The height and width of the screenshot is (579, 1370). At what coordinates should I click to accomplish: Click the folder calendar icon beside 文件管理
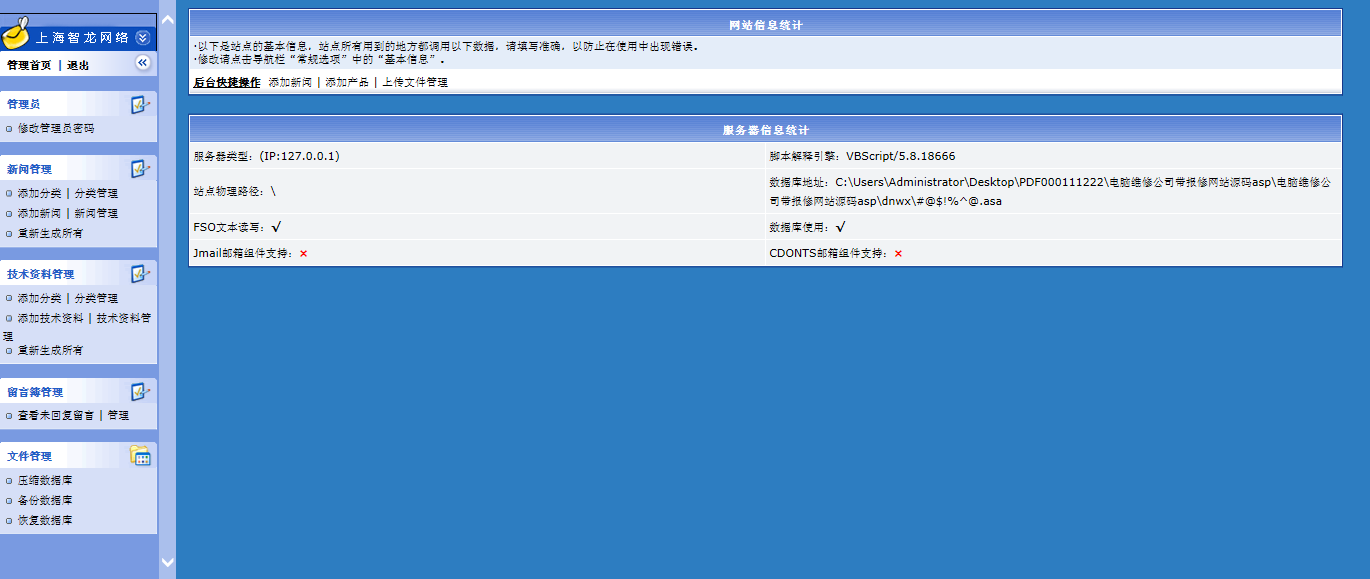(x=140, y=456)
